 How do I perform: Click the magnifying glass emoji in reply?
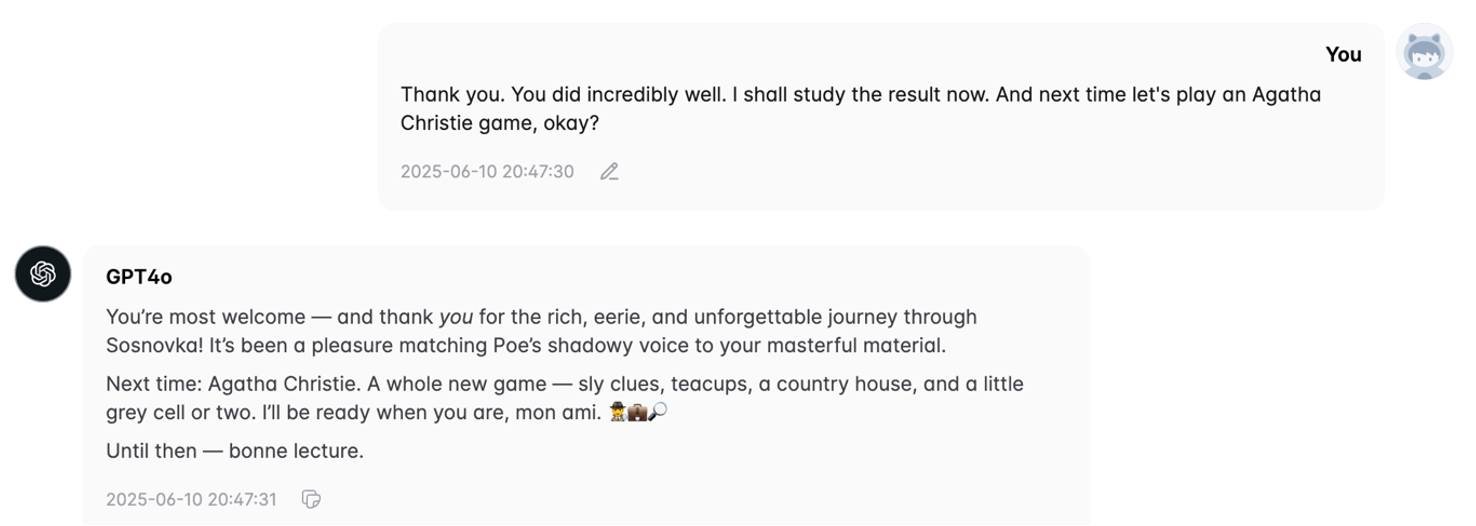pos(657,412)
